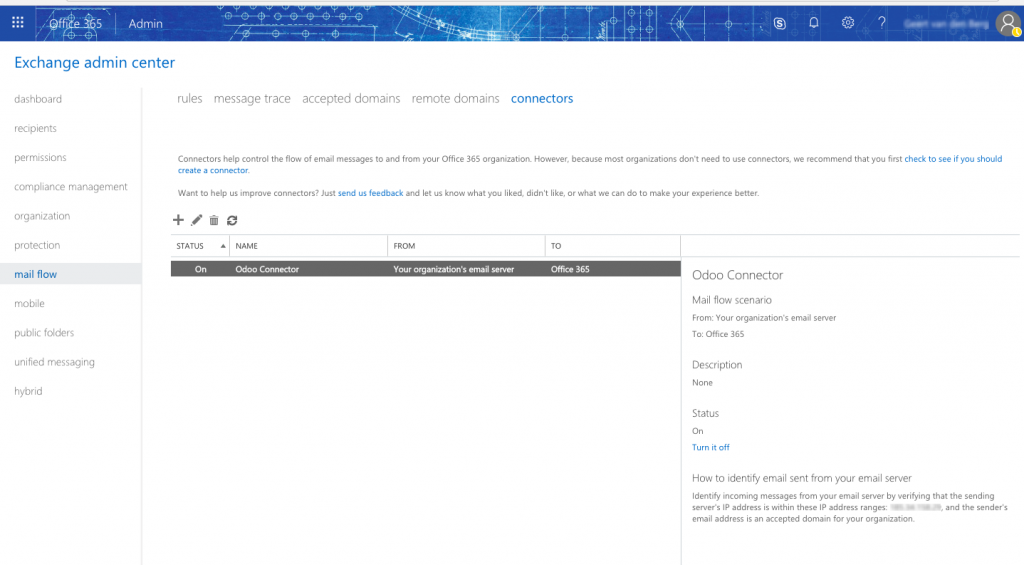Viewport: 1024px width, 565px height.
Task: Open organization in the left navigation
Action: (x=42, y=216)
